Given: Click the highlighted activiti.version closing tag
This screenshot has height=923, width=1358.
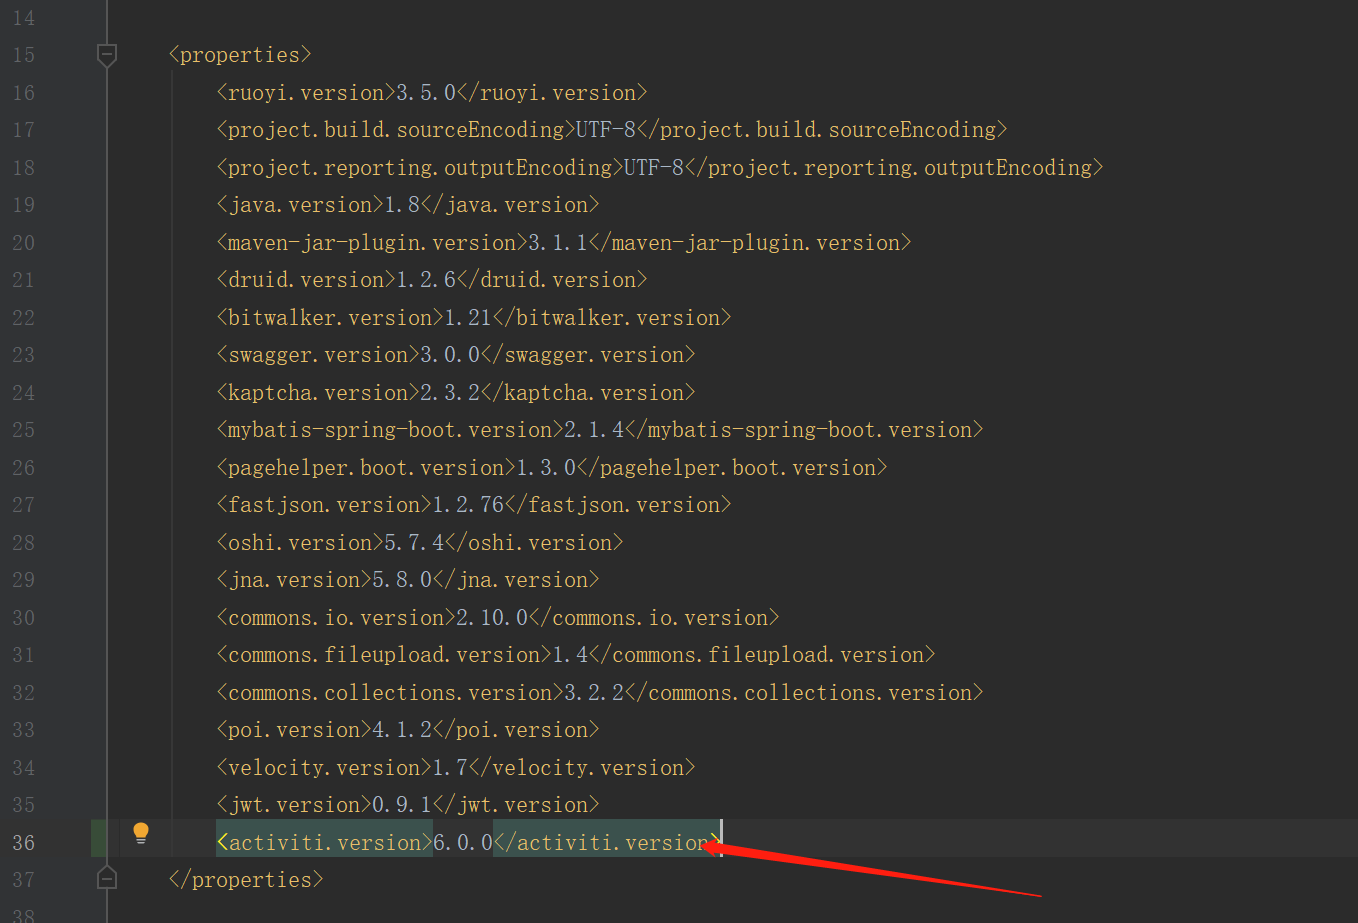Looking at the screenshot, I should coord(605,841).
